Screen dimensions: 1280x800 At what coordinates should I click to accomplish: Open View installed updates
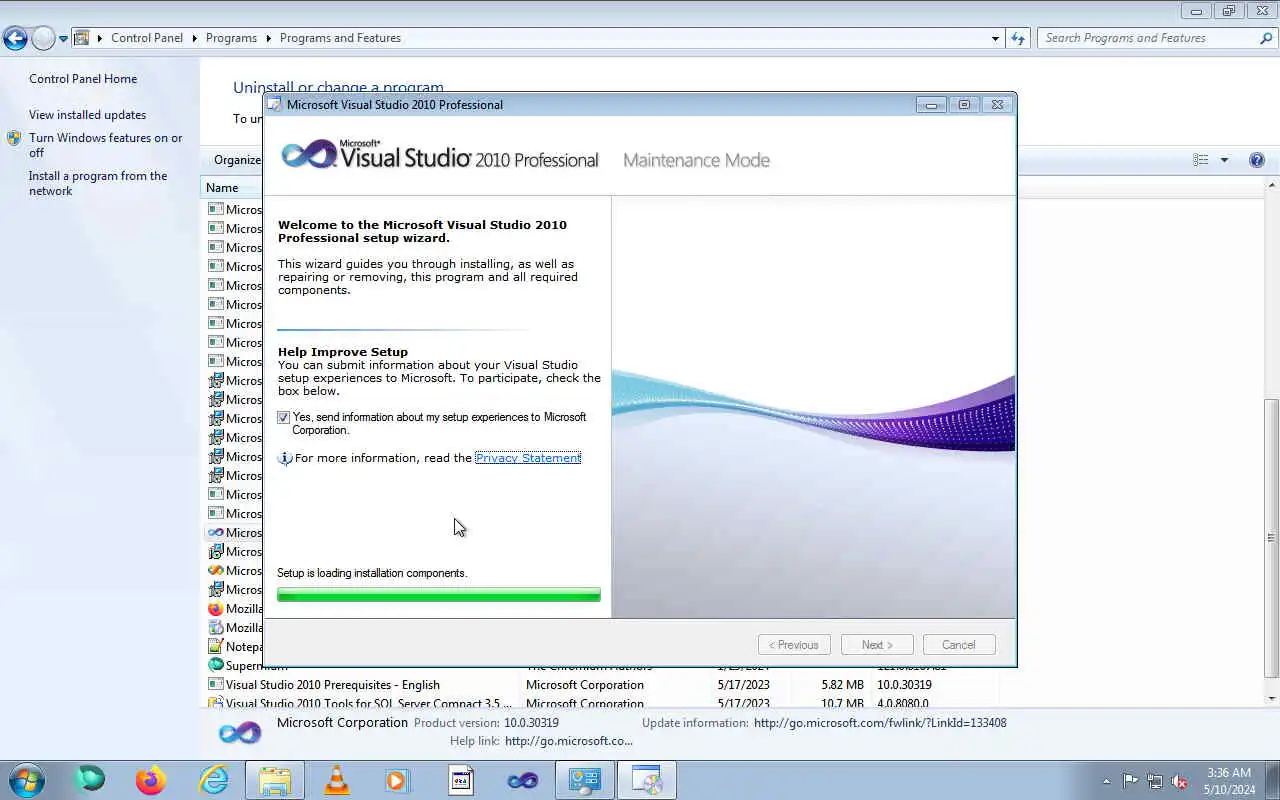point(87,115)
